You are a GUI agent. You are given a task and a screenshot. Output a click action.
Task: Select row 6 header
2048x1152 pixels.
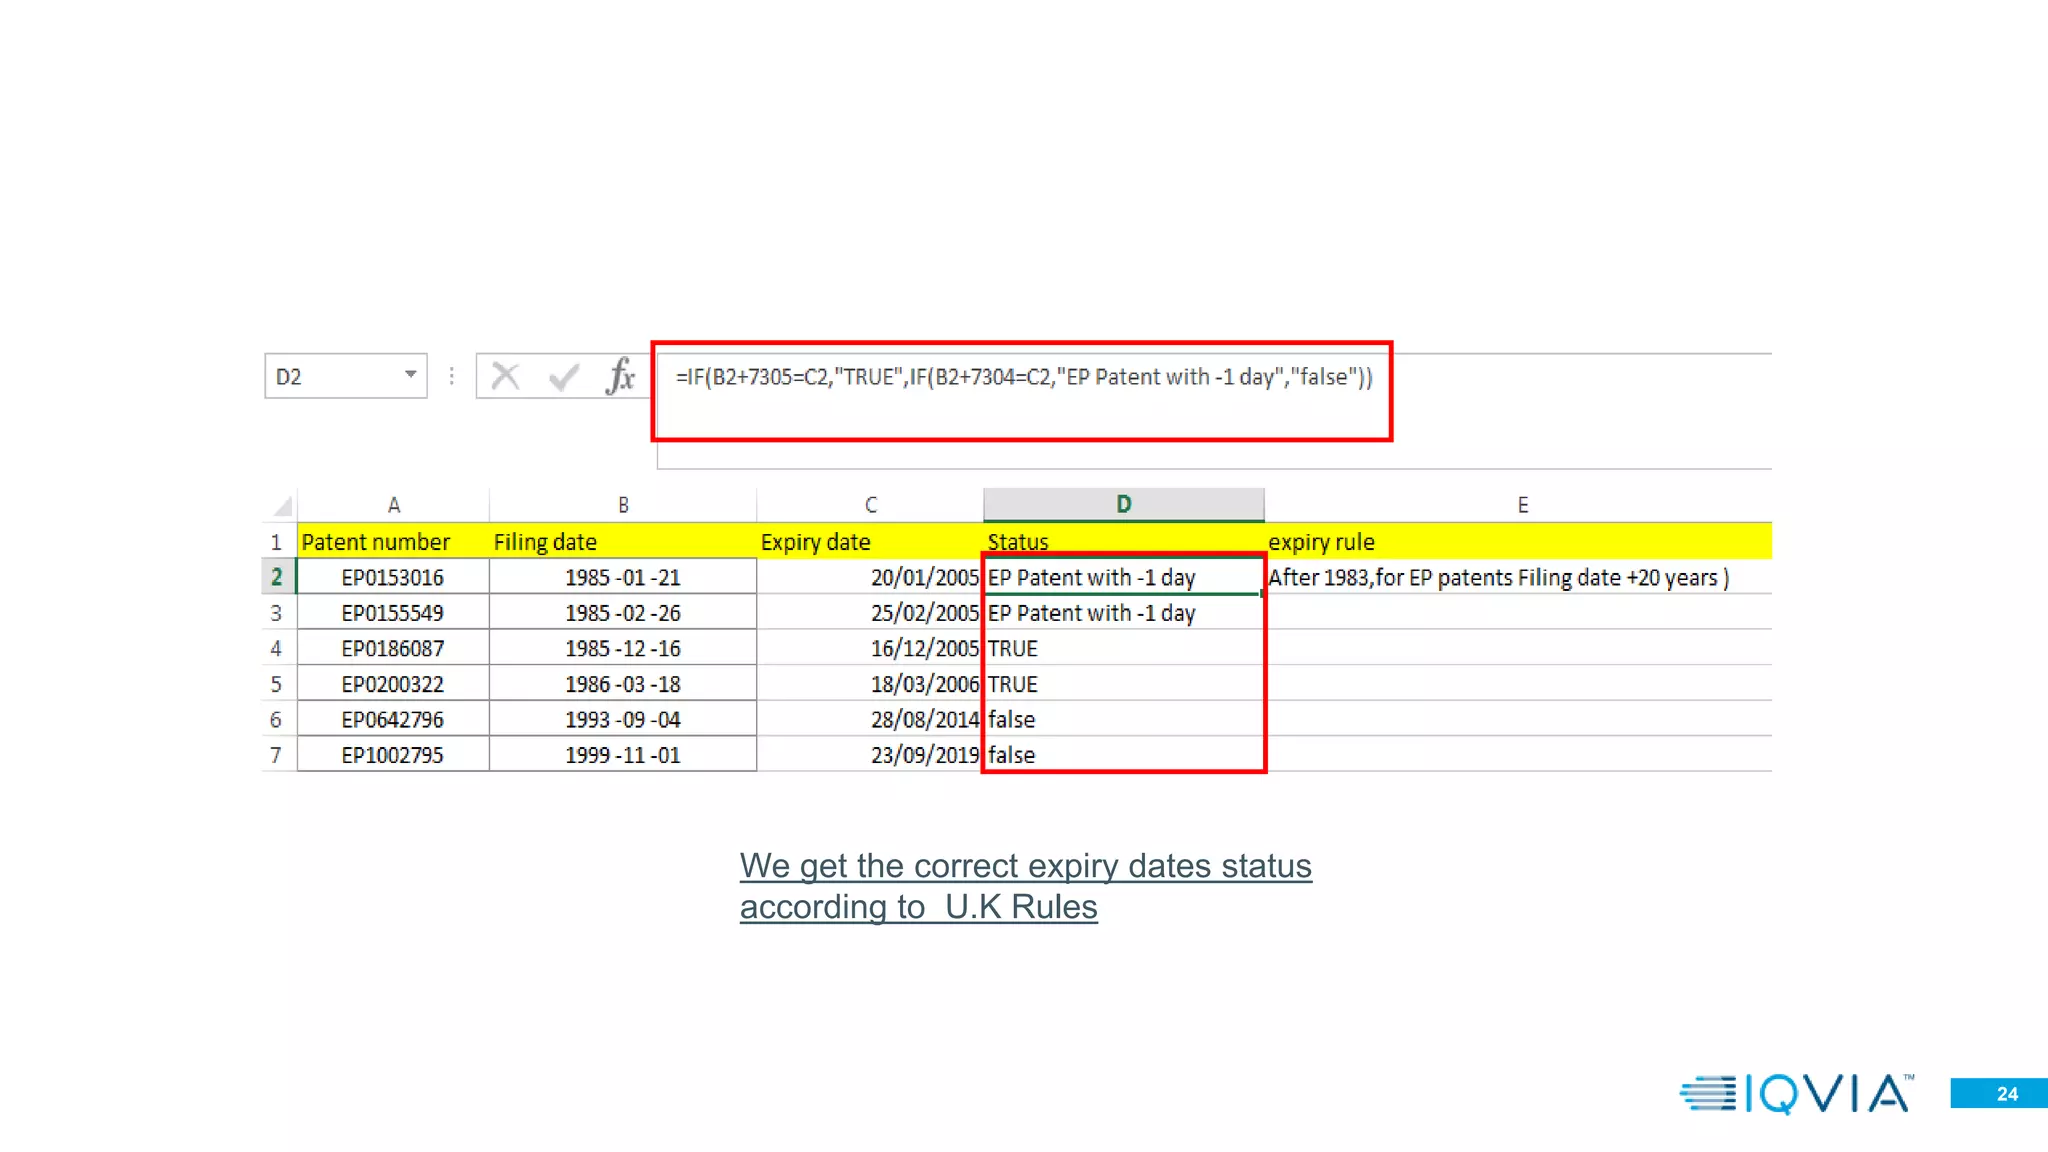[277, 719]
